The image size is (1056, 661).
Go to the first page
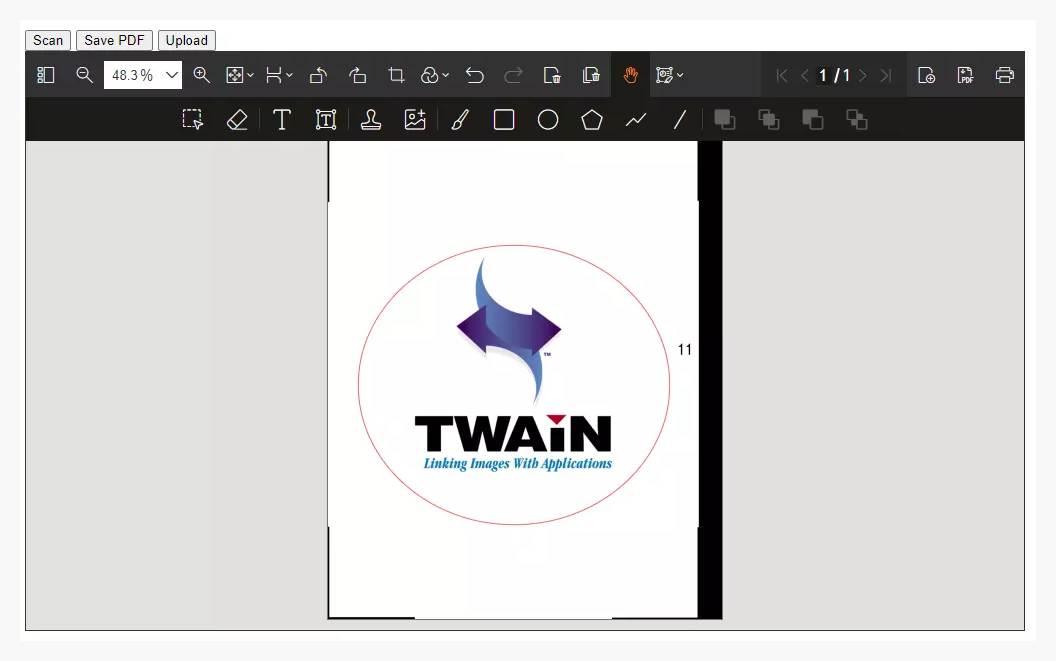point(782,75)
